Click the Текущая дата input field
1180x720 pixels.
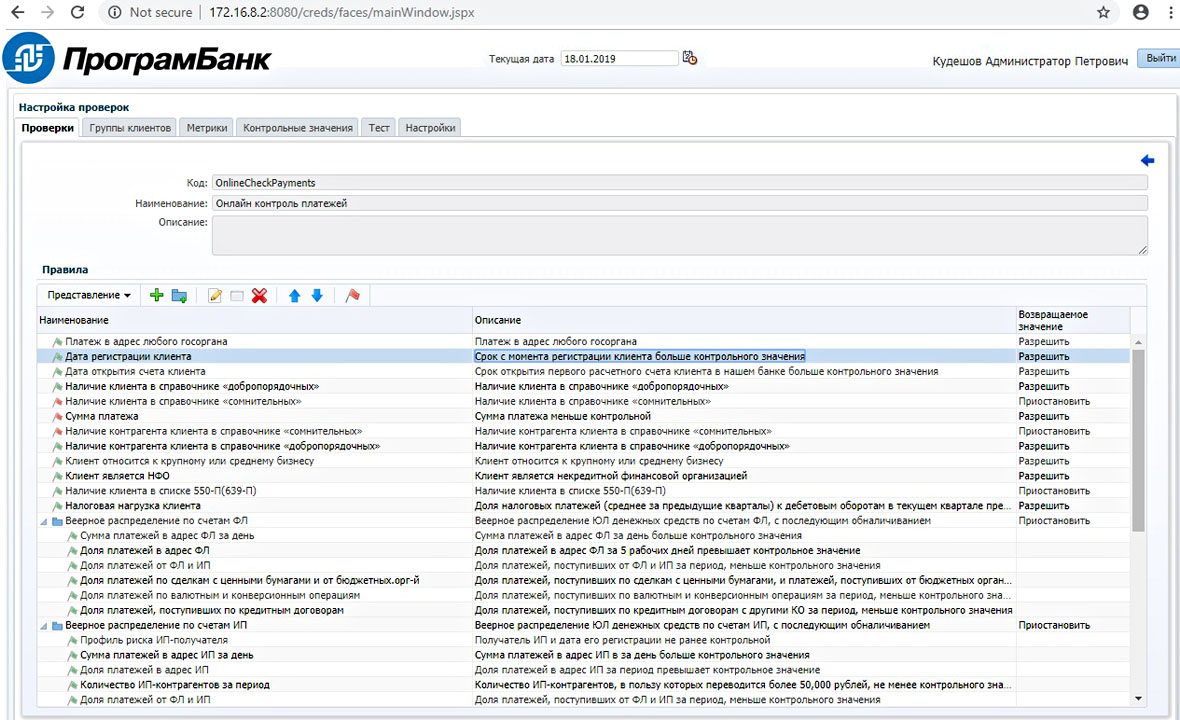tap(619, 59)
